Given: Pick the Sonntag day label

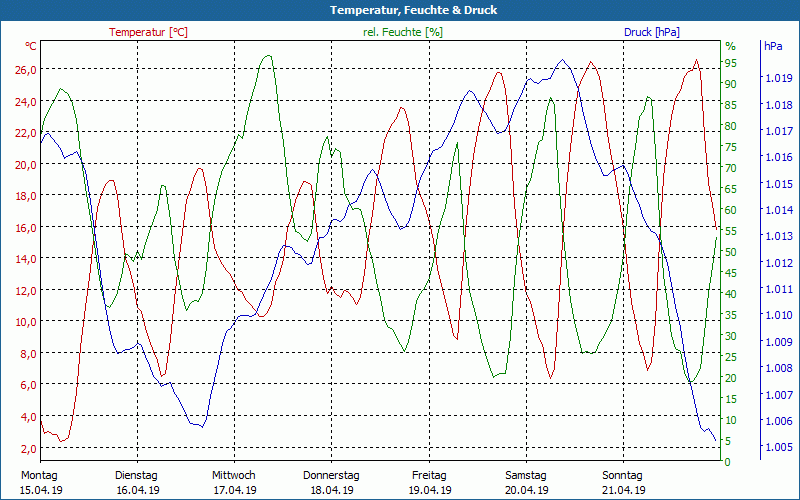Looking at the screenshot, I should [622, 475].
